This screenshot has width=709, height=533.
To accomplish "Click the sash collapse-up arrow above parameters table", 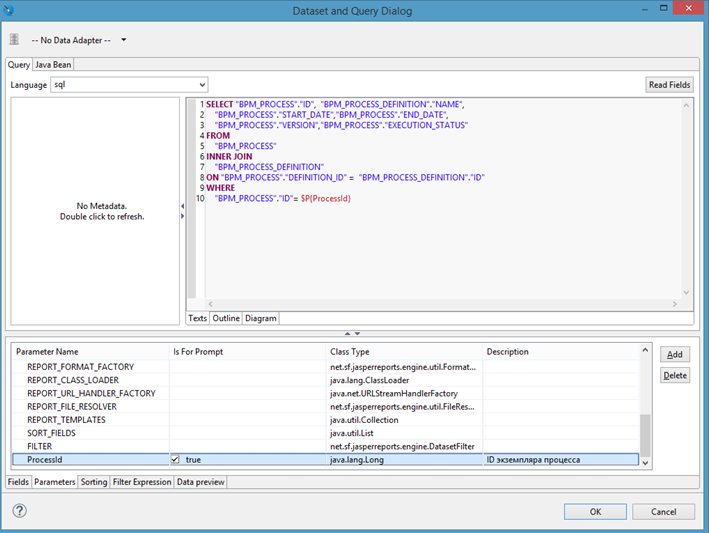I will point(347,333).
